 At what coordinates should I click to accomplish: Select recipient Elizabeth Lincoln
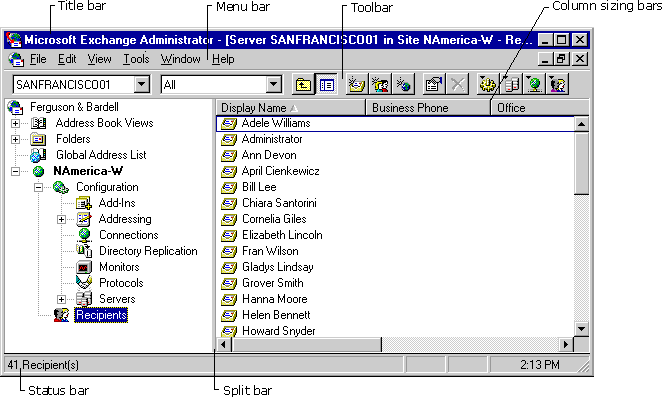click(282, 235)
